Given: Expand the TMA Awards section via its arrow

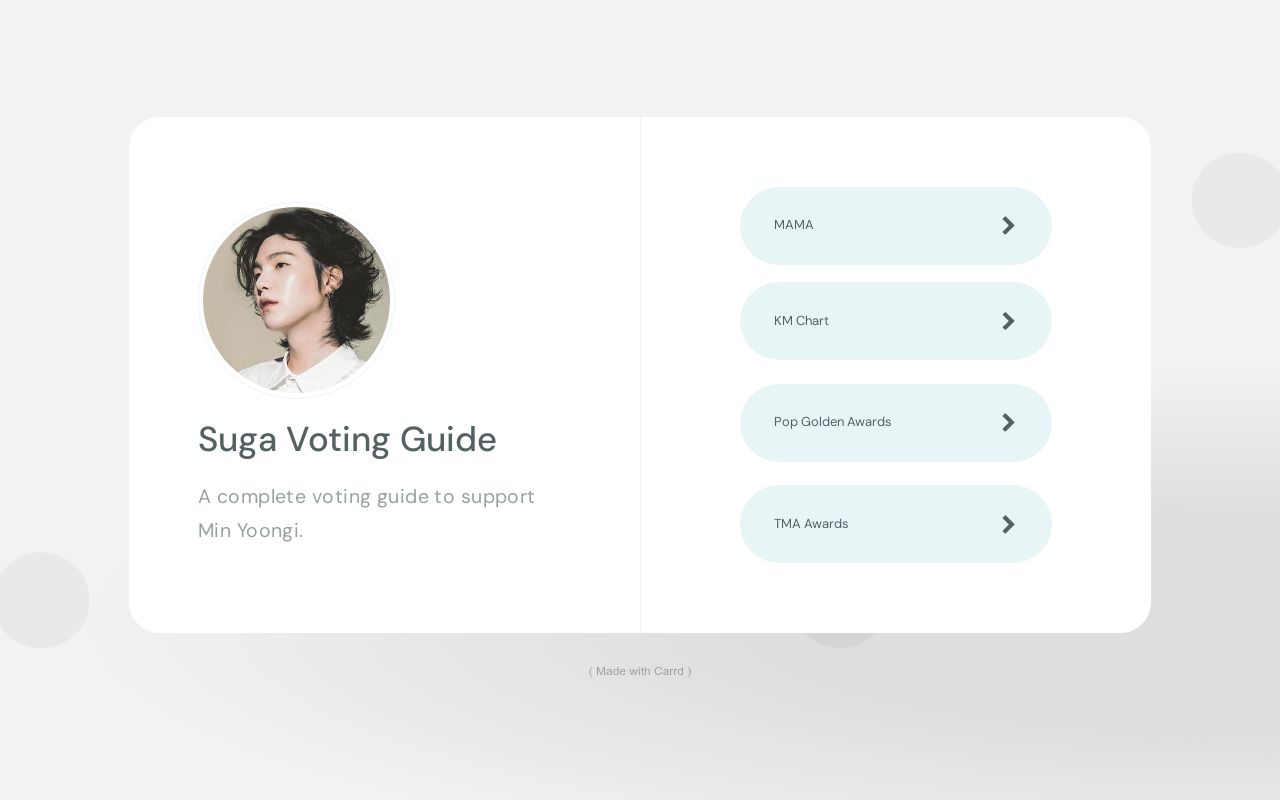Looking at the screenshot, I should click(x=1008, y=524).
